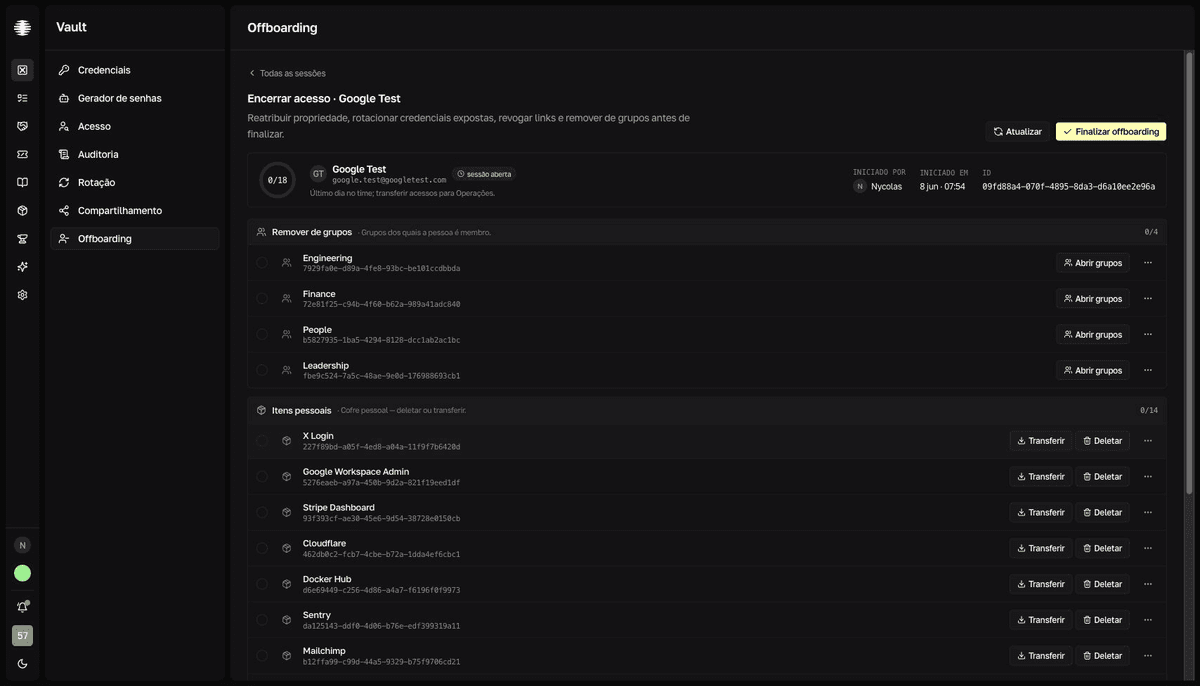Check the People group row checkbox
The height and width of the screenshot is (686, 1200).
262,334
